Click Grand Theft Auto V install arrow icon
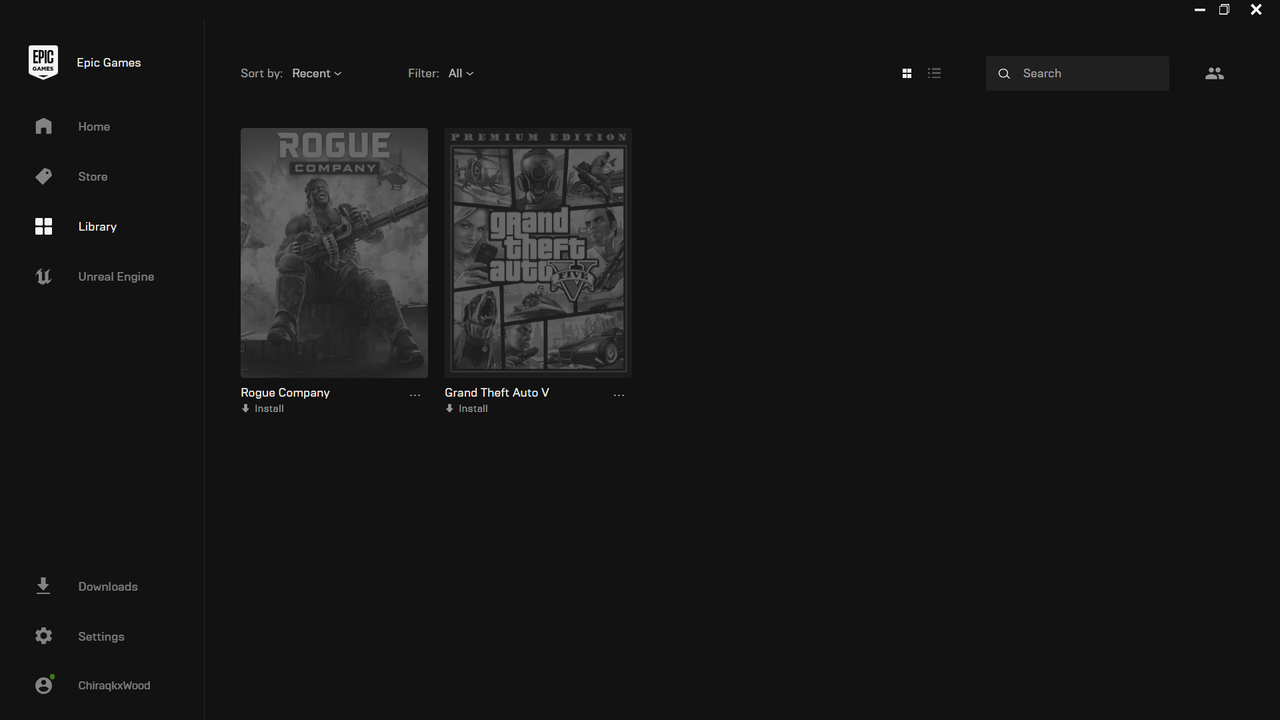The width and height of the screenshot is (1280, 720). point(449,408)
